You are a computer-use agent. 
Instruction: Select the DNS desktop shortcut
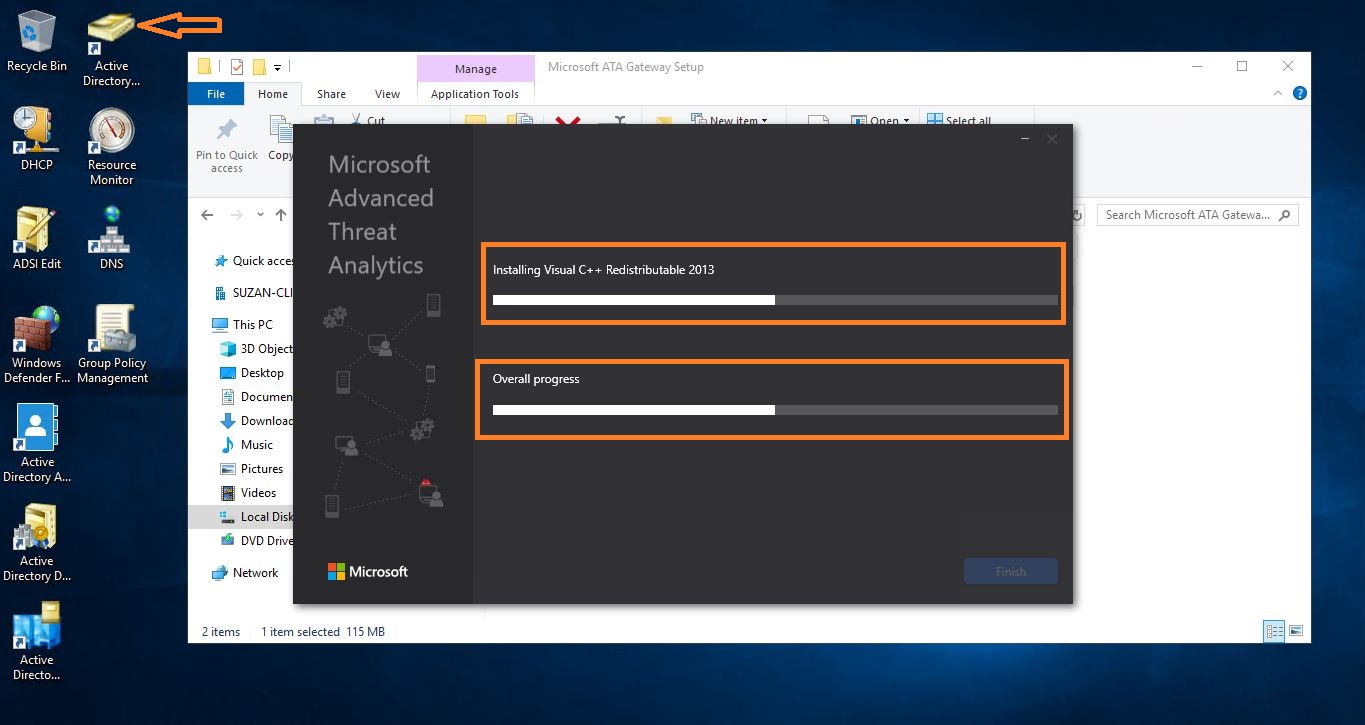tap(112, 238)
